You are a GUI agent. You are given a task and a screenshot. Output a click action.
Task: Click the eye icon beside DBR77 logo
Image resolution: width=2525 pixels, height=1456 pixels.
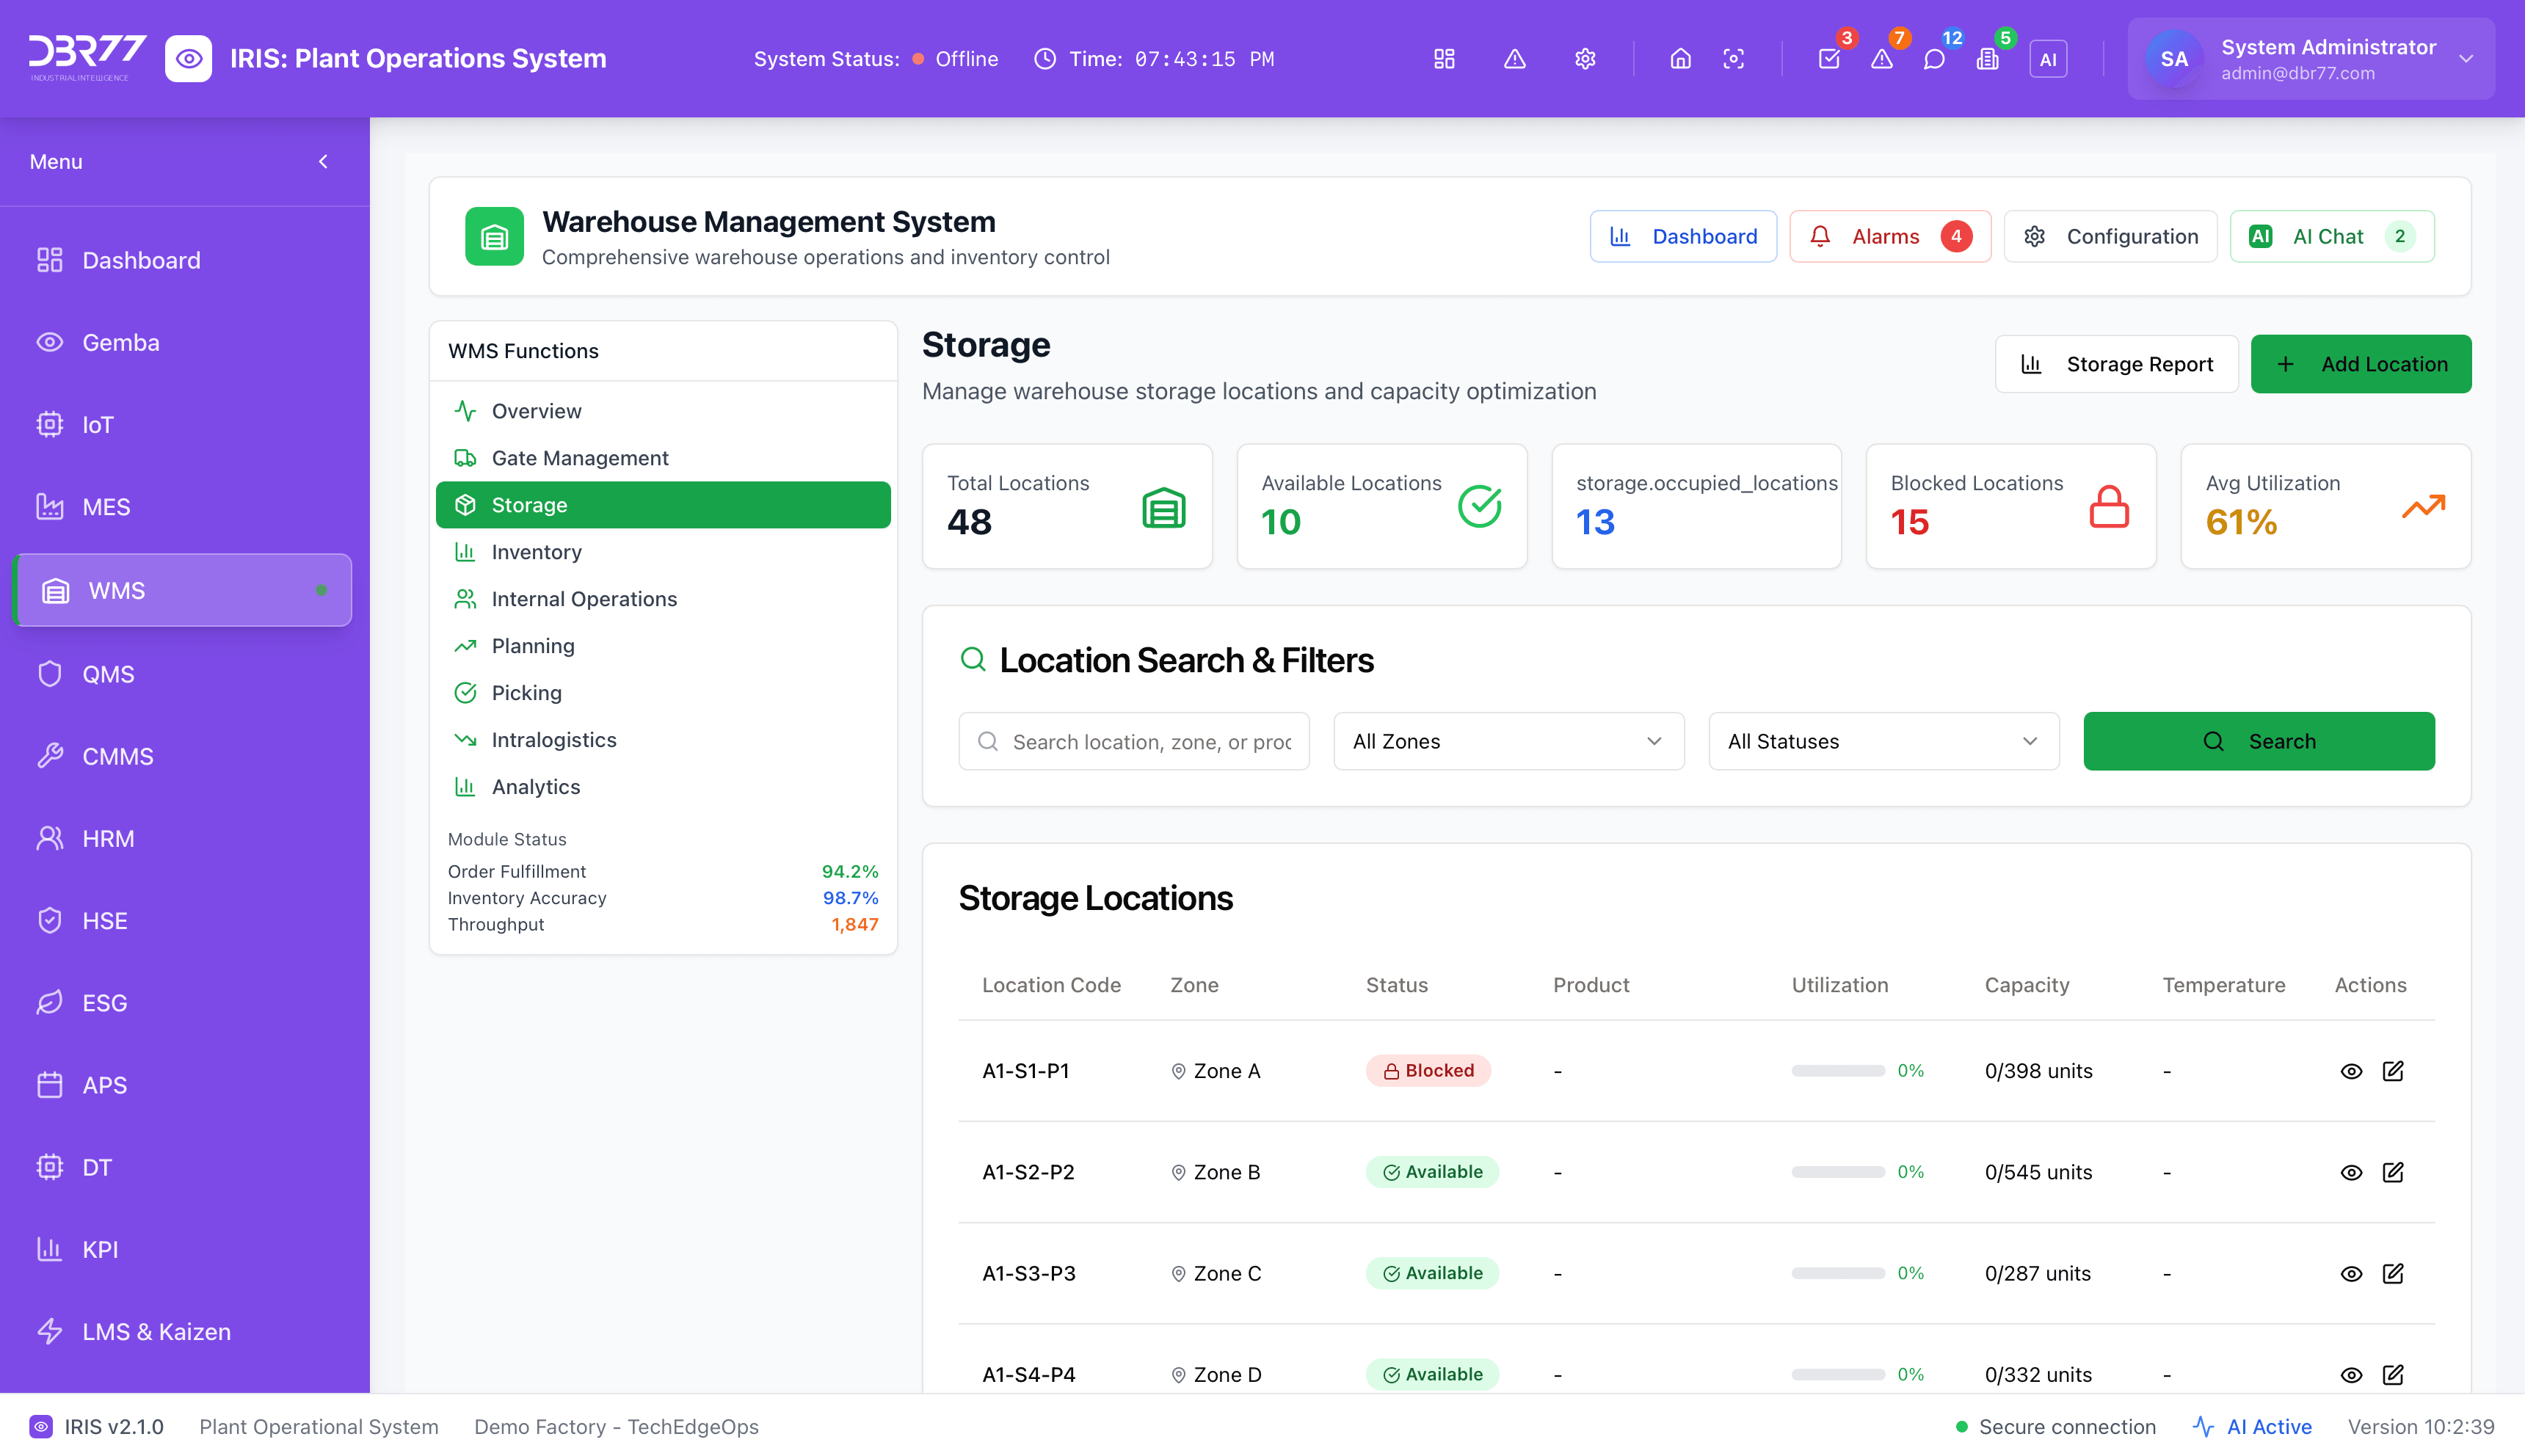tap(189, 58)
